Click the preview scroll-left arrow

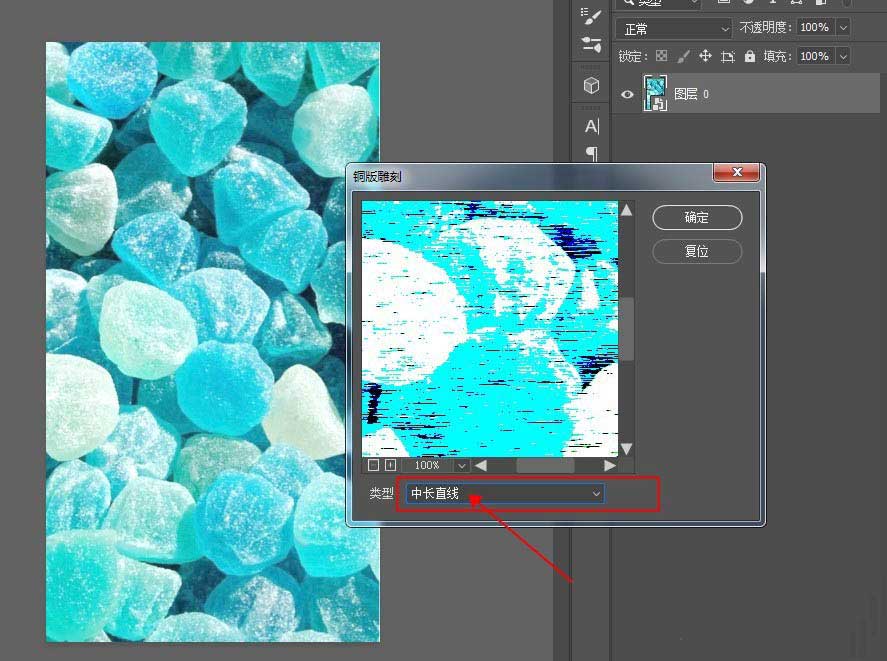click(481, 465)
